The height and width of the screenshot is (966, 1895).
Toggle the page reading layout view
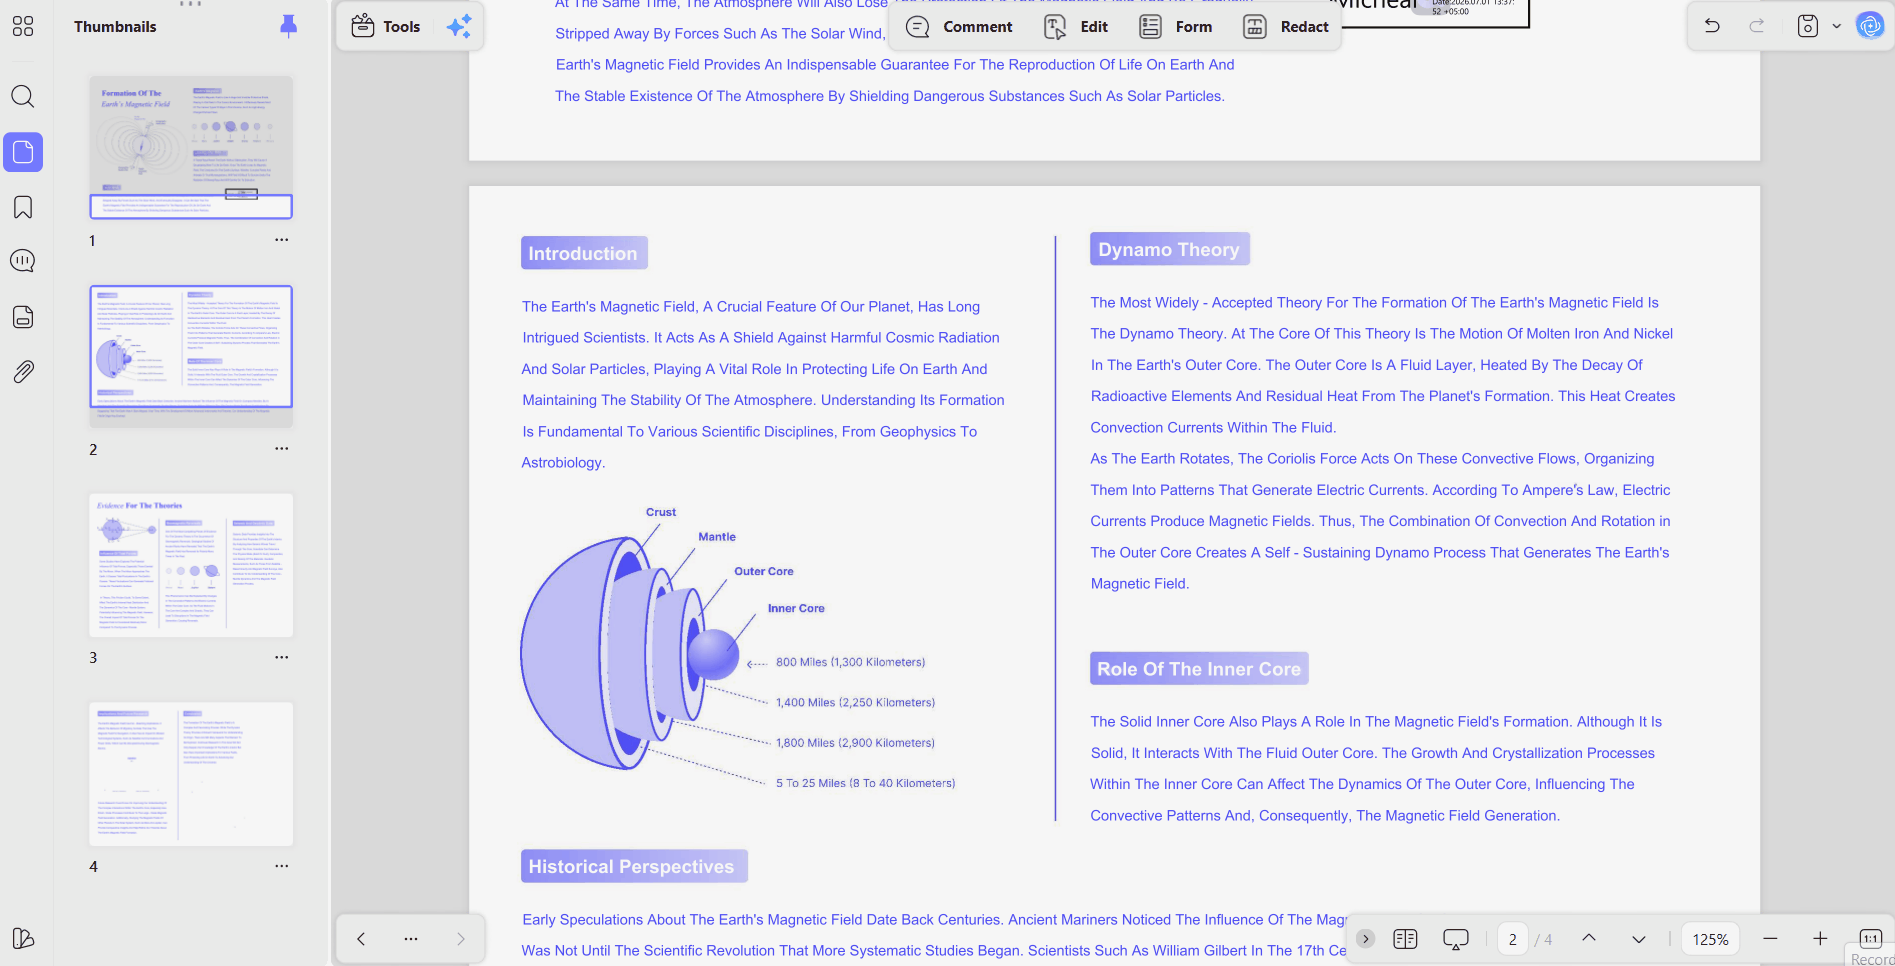pyautogui.click(x=1405, y=939)
